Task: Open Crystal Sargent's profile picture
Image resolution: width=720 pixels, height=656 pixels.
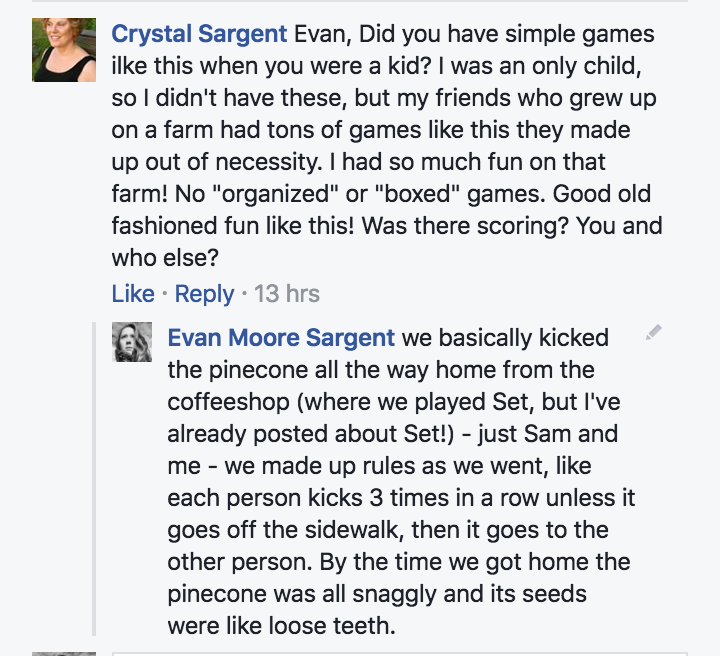Action: 64,50
